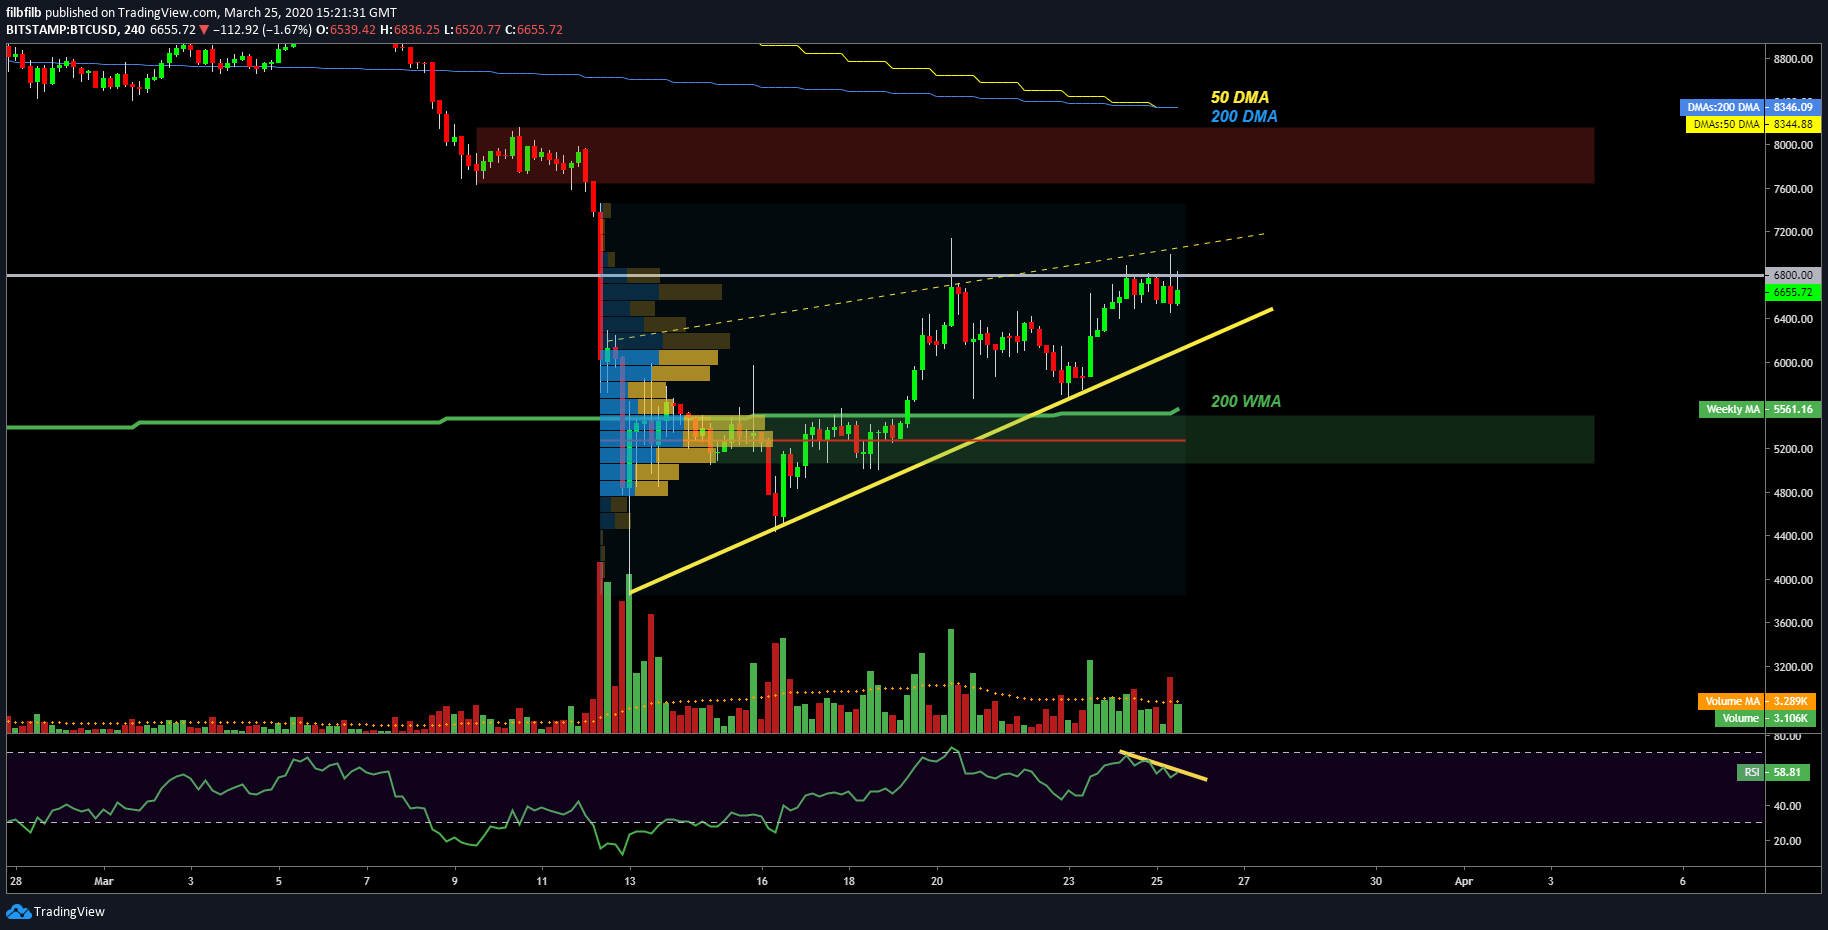Select the orange Volume MA 3.289K label
Screen dimensions: 1828x930
pyautogui.click(x=1758, y=701)
